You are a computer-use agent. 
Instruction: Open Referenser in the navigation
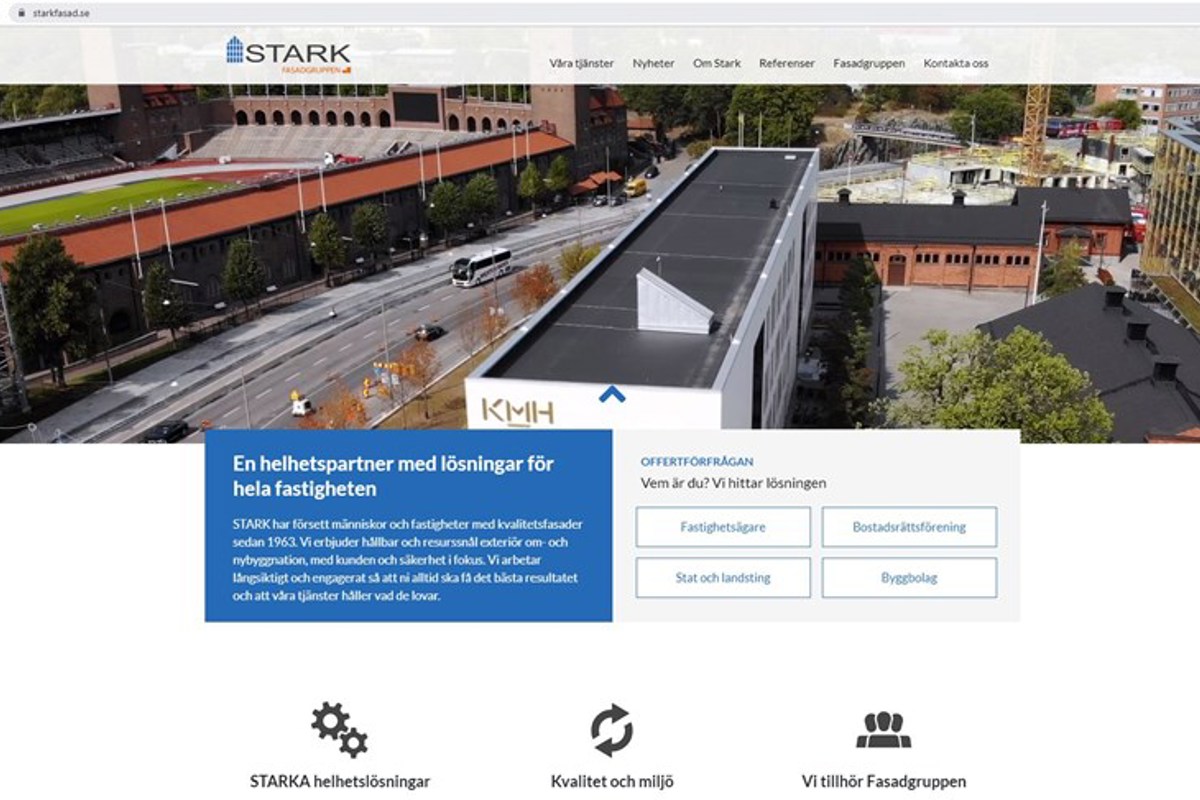click(x=787, y=63)
